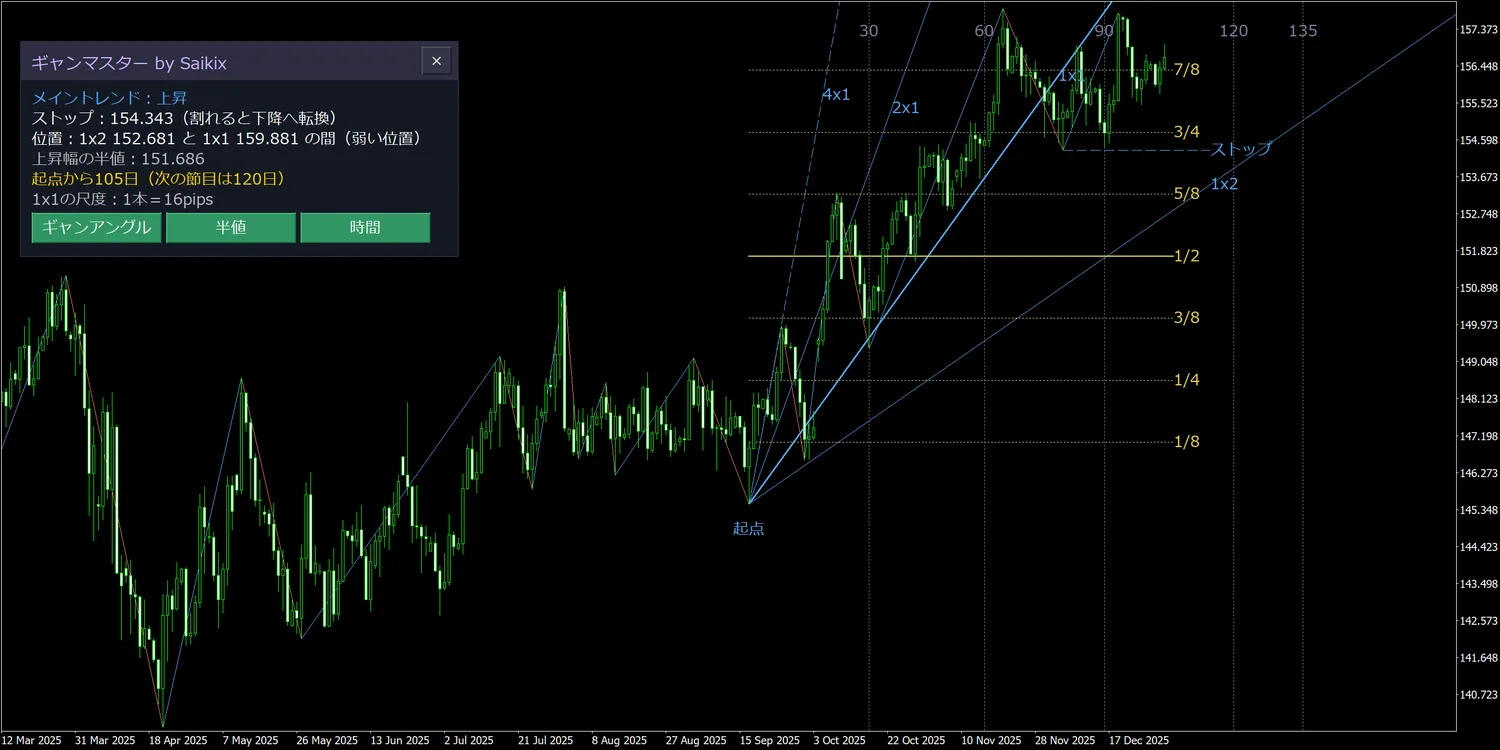The width and height of the screenshot is (1500, 750).
Task: Click the 位置：1x2 152.681 line
Action: [x=226, y=138]
